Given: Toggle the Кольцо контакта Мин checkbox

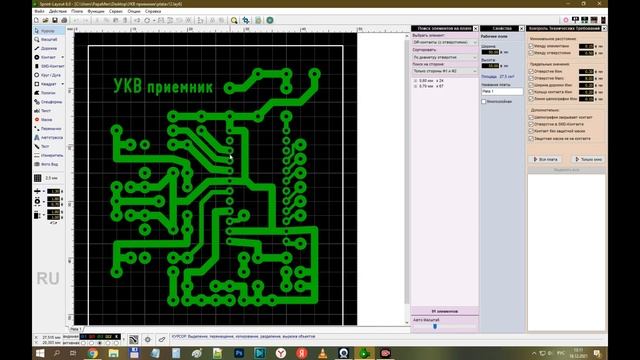Looking at the screenshot, I should pos(531,92).
